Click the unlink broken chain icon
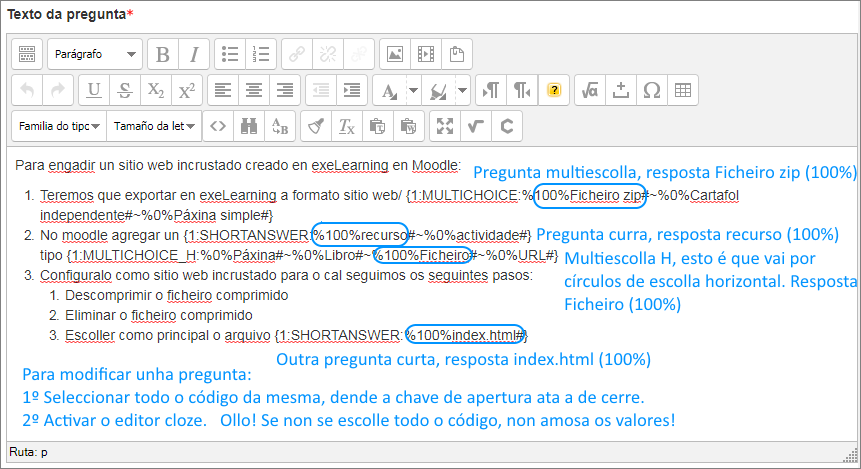Screen dimensions: 861x469 pos(328,54)
